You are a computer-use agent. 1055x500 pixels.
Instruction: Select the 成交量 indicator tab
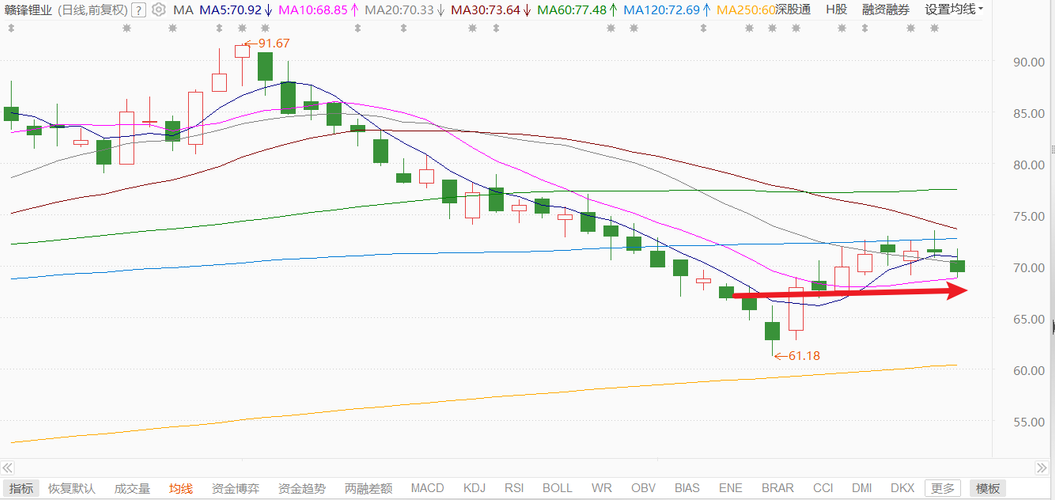click(x=133, y=489)
